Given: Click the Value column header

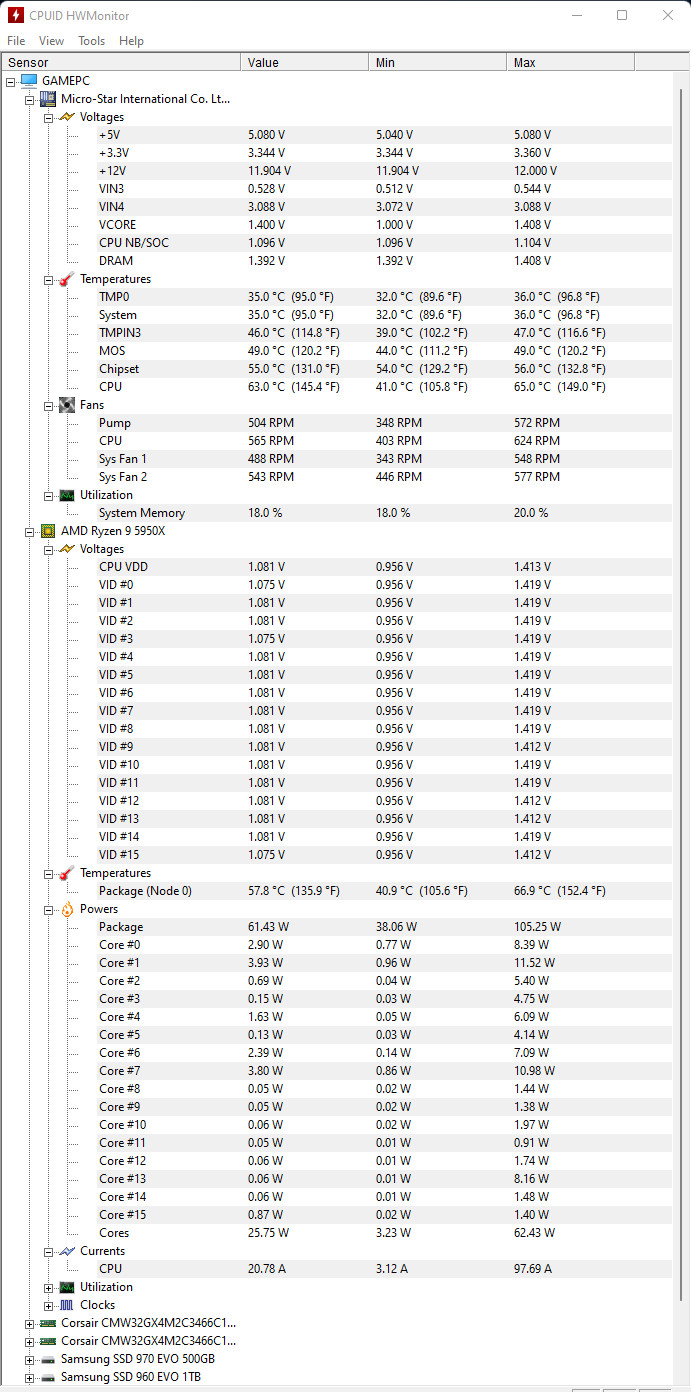Looking at the screenshot, I should click(305, 62).
